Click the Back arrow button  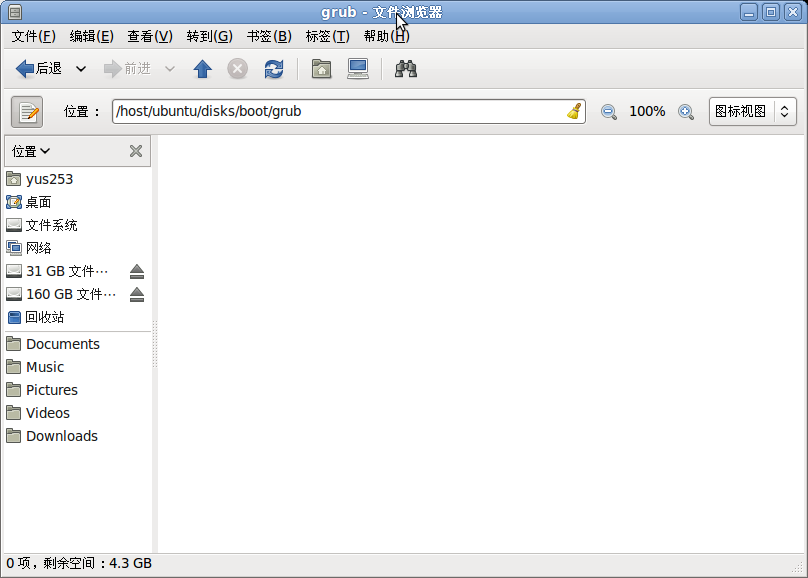tap(39, 69)
